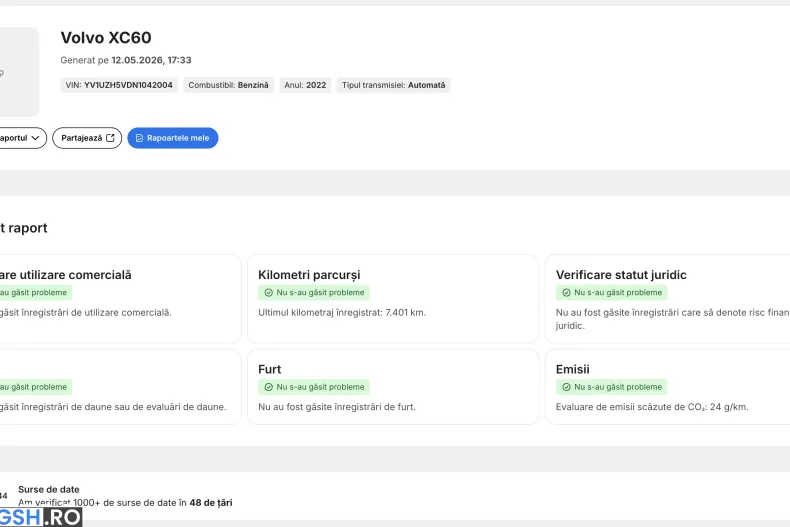Click the Rapoartele mele button
The image size is (790, 527).
(x=172, y=138)
